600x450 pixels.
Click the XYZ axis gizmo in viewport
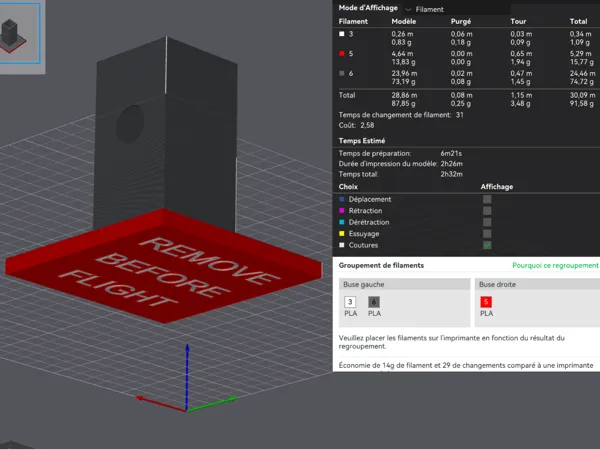(187, 379)
